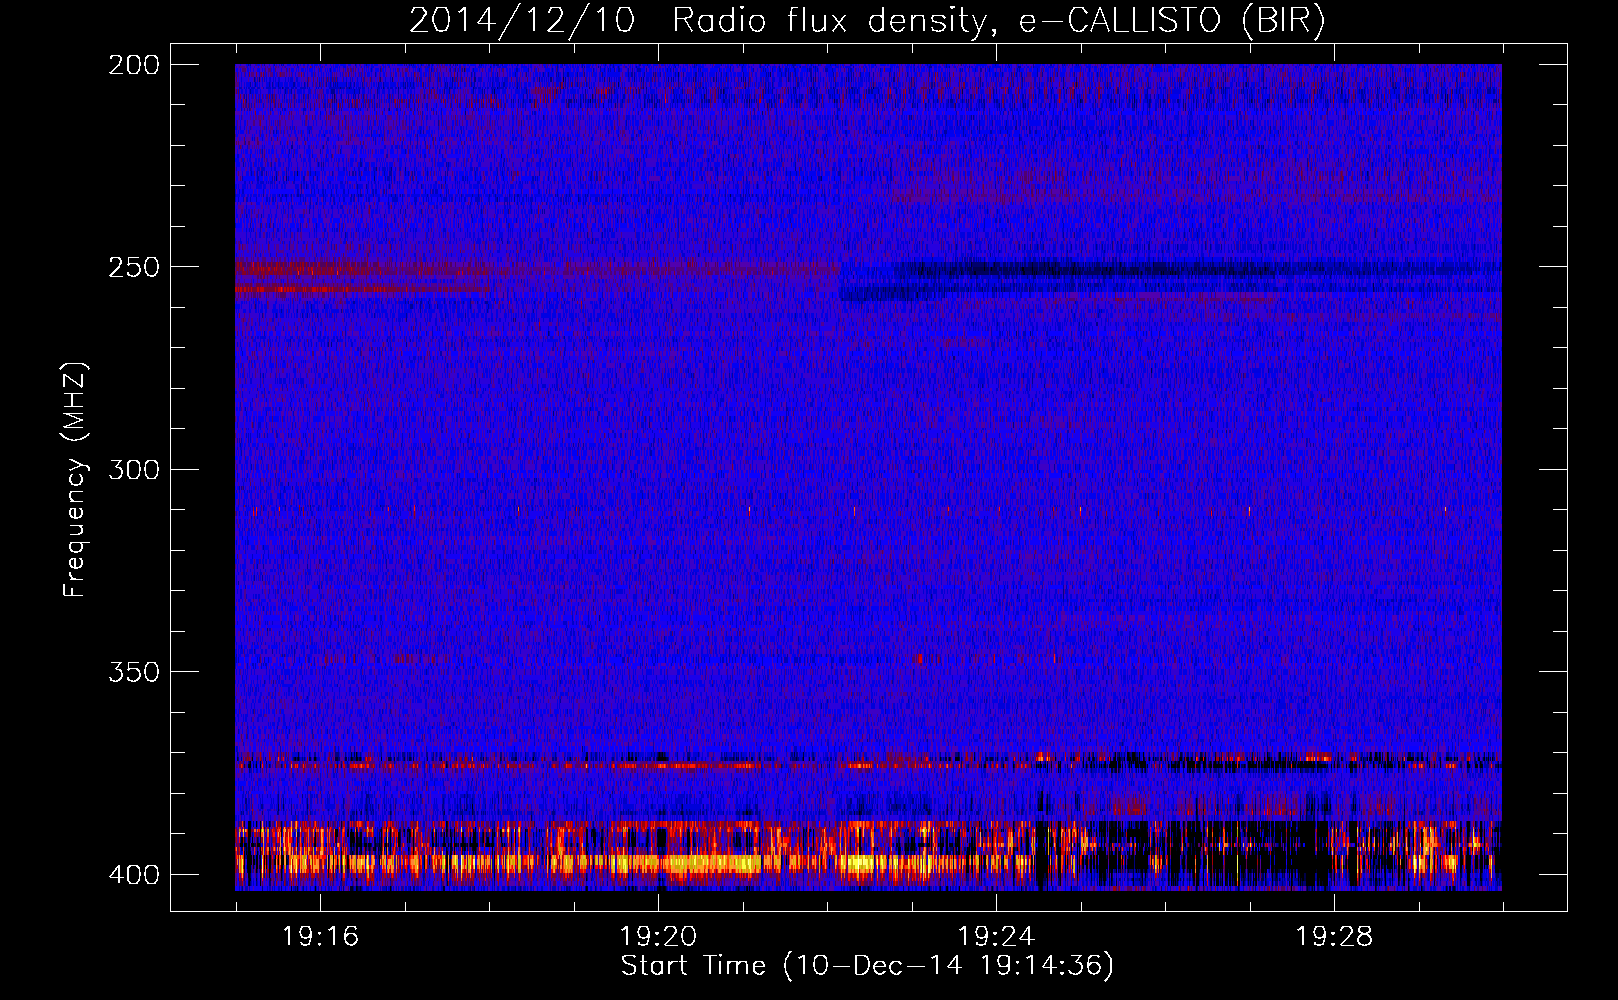
Task: Click the 19:16 time tick label
Action: (x=320, y=937)
